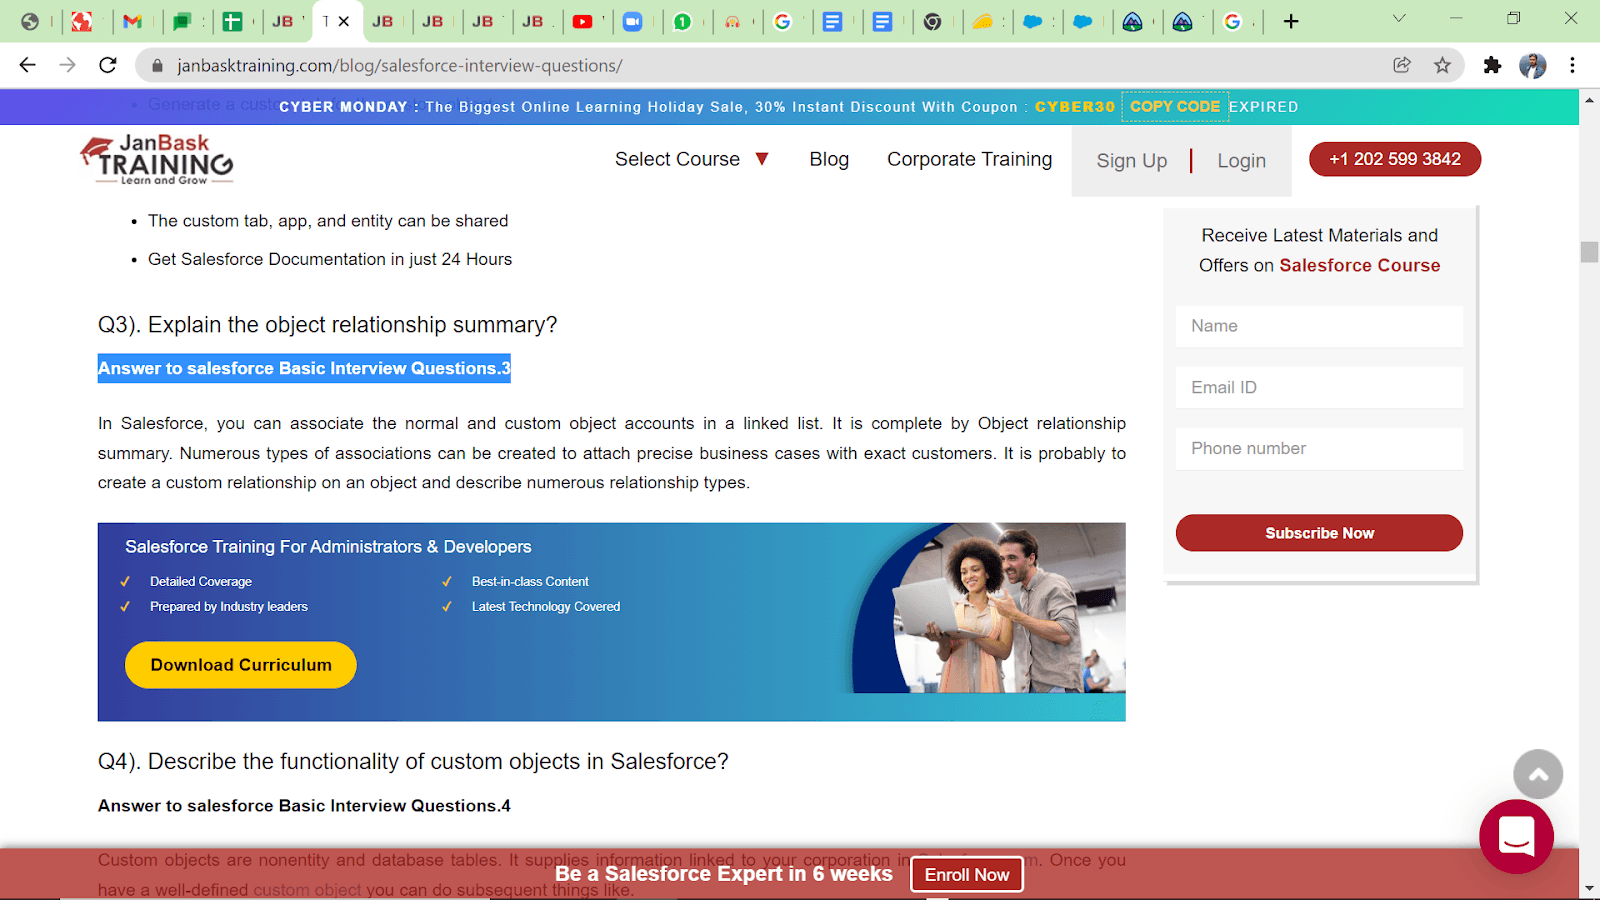
Task: Click the JanBask Training logo
Action: tap(157, 160)
